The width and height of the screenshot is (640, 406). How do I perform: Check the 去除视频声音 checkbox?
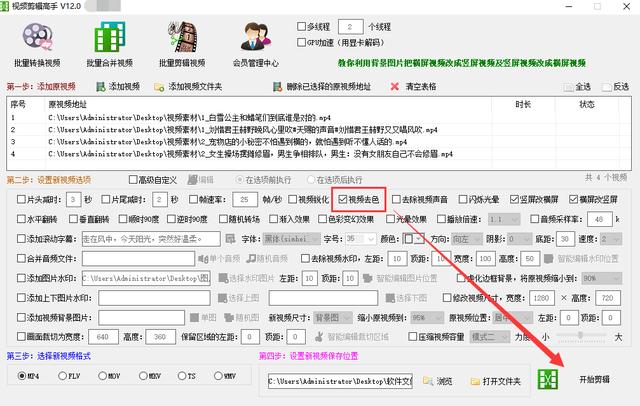click(396, 199)
